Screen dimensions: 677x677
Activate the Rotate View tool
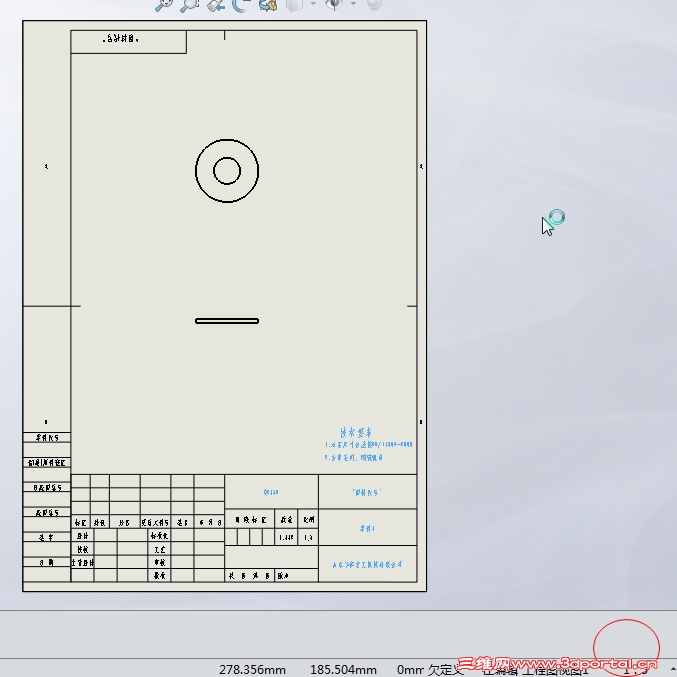point(241,4)
